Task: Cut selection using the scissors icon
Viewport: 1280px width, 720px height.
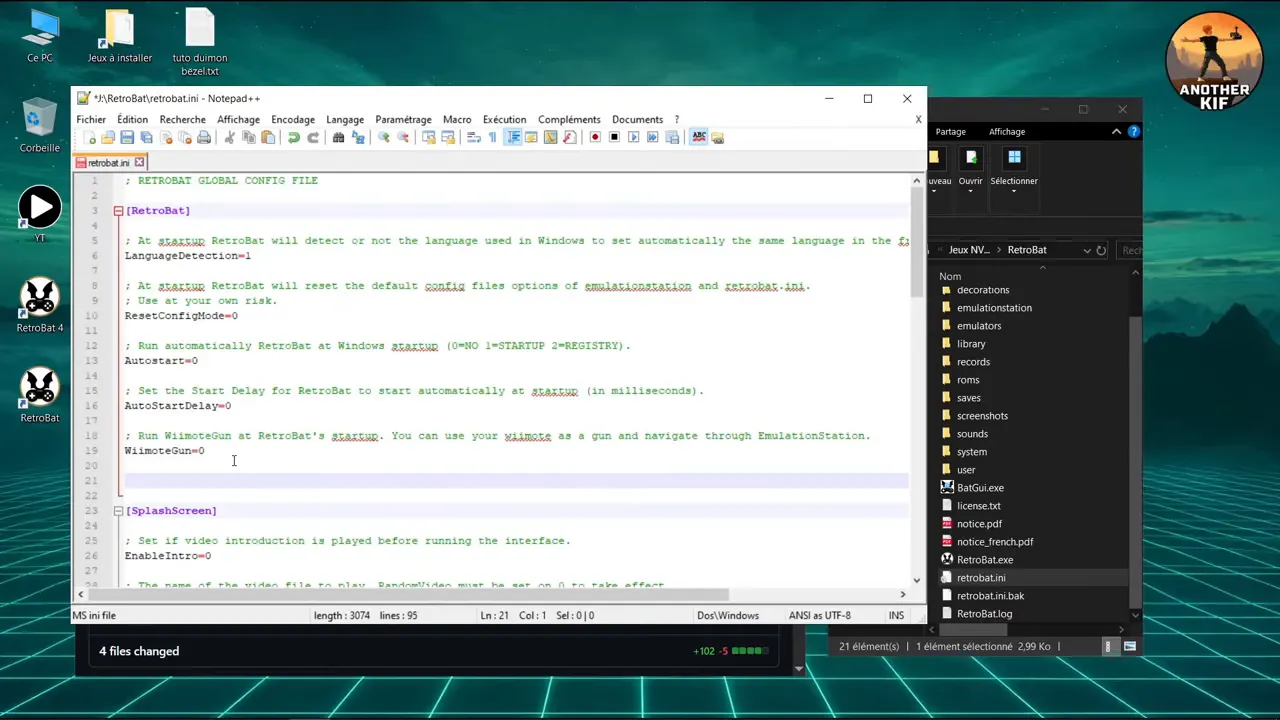Action: coord(229,138)
